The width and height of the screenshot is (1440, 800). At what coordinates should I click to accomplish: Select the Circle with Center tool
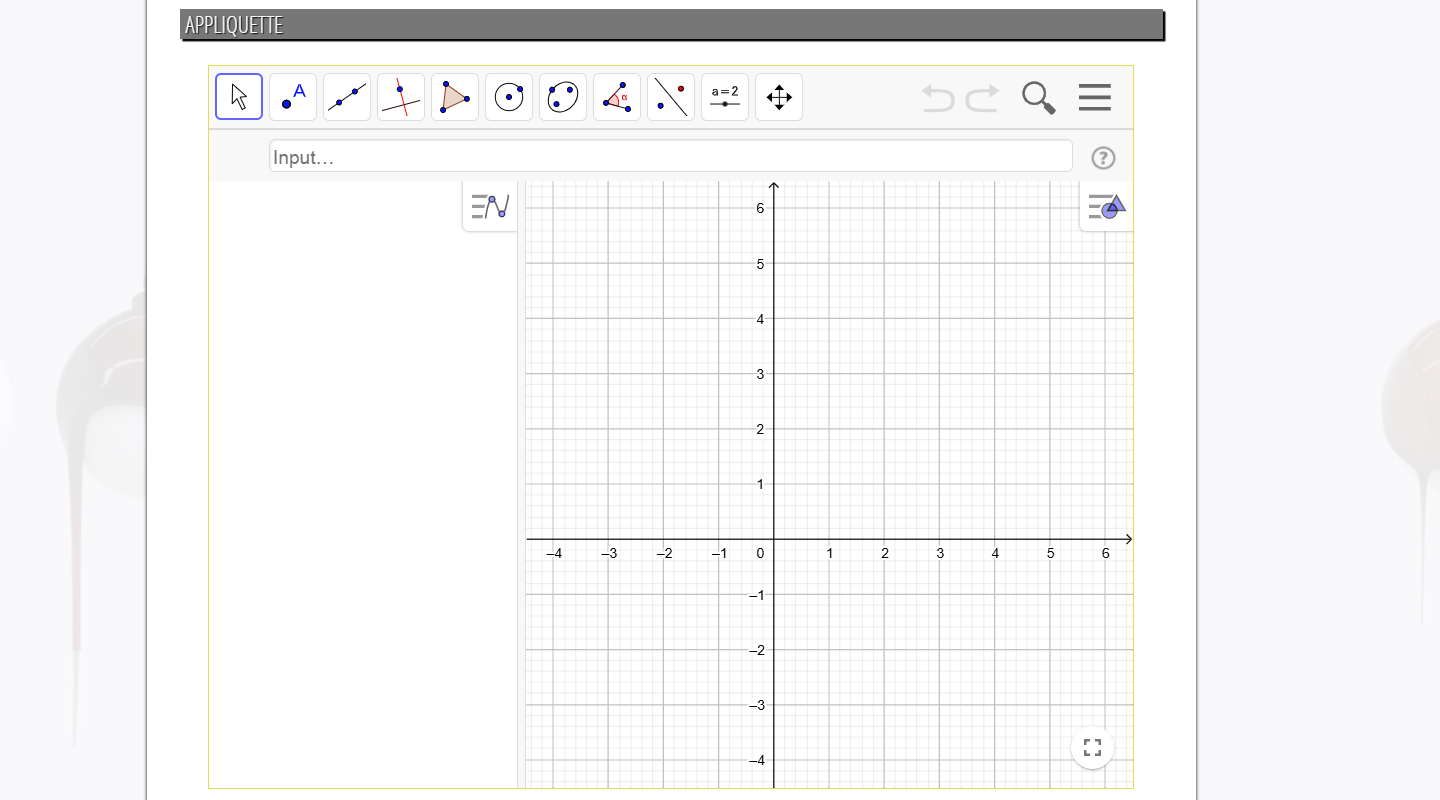[509, 97]
